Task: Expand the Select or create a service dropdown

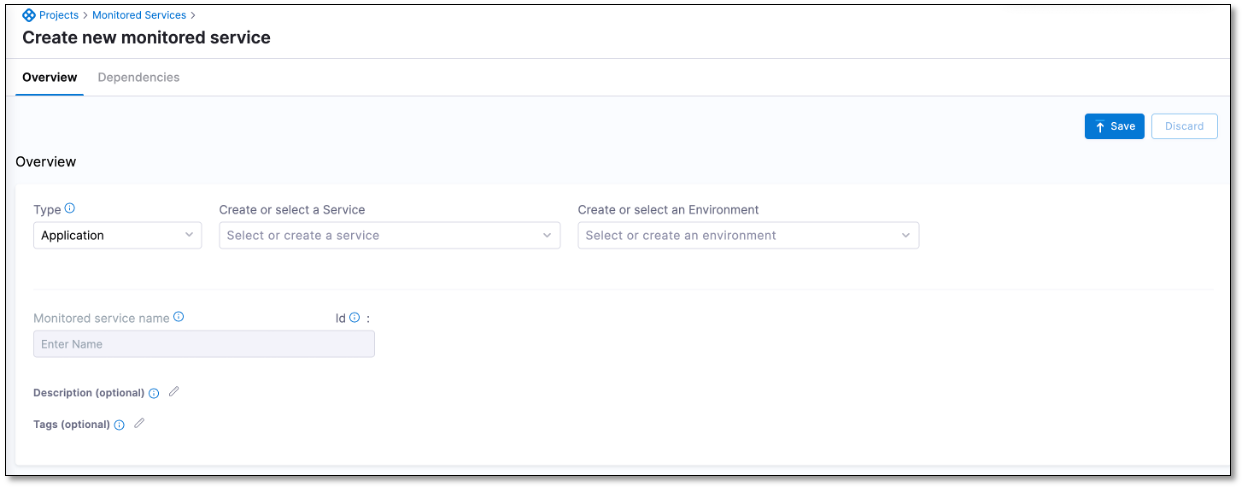Action: click(x=389, y=235)
